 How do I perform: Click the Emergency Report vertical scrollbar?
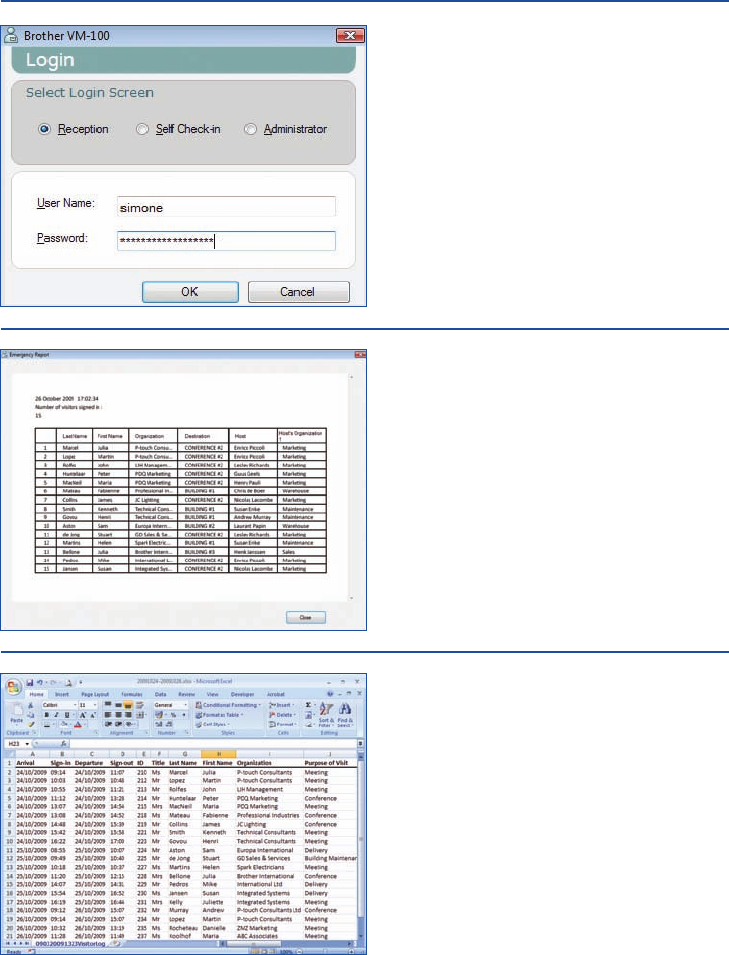[351, 487]
